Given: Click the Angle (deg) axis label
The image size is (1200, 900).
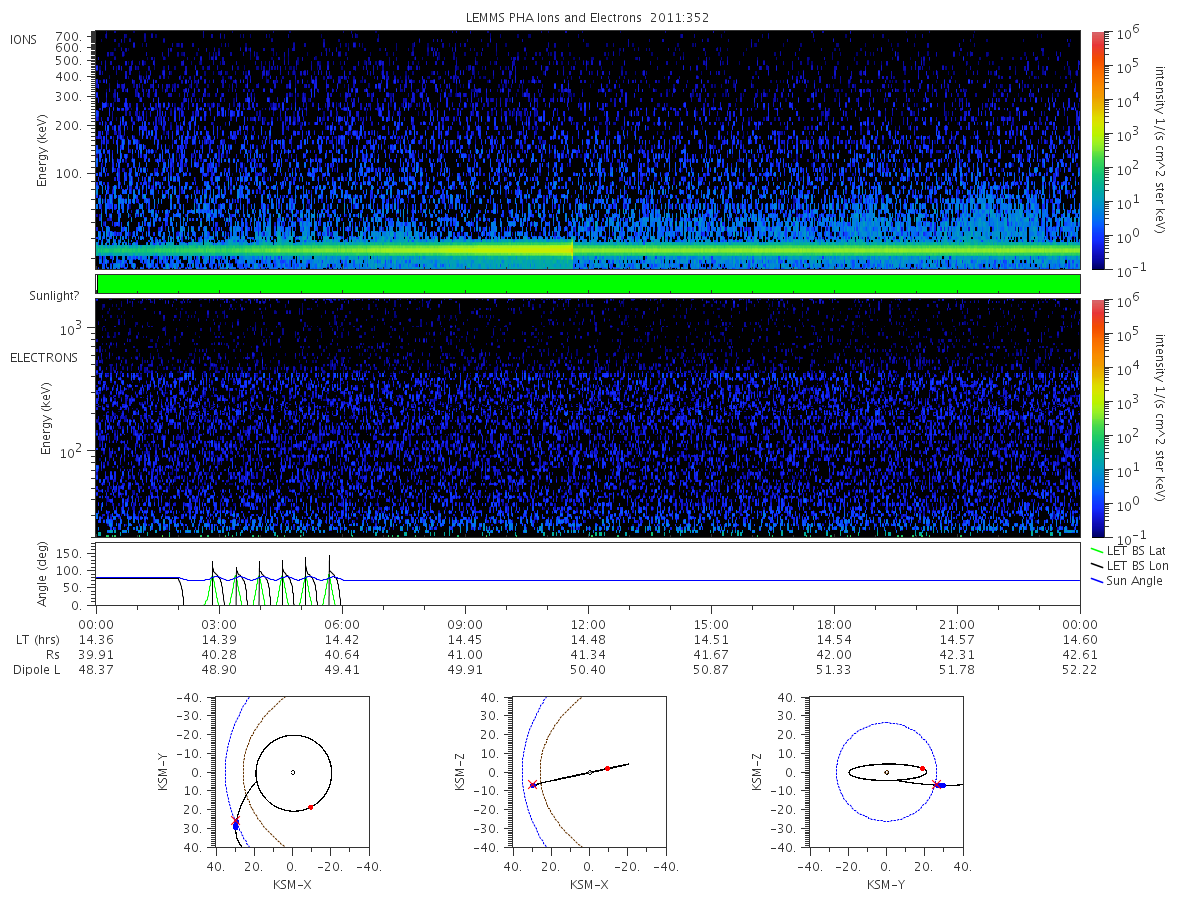Looking at the screenshot, I should pyautogui.click(x=72, y=576).
